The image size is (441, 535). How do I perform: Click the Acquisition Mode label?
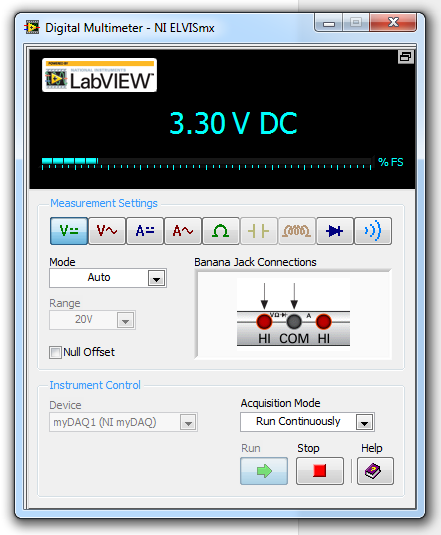point(280,403)
